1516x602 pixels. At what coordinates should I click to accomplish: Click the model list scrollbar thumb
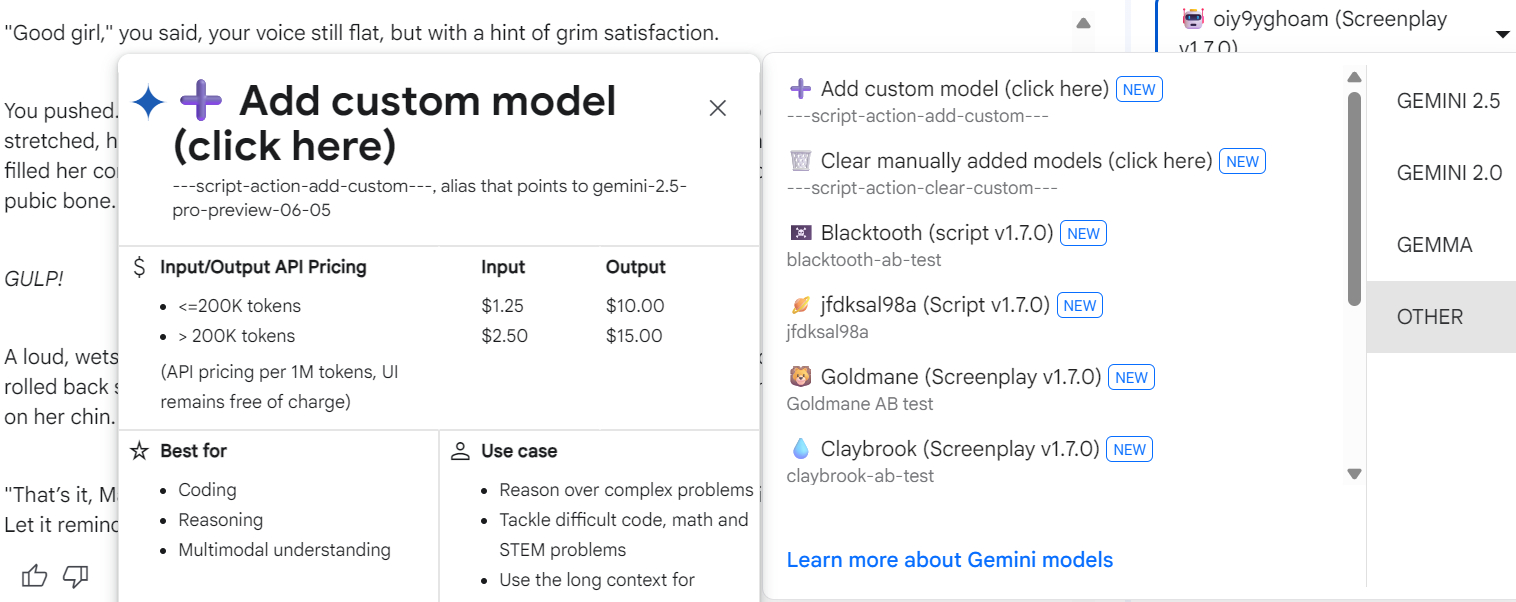[1354, 198]
